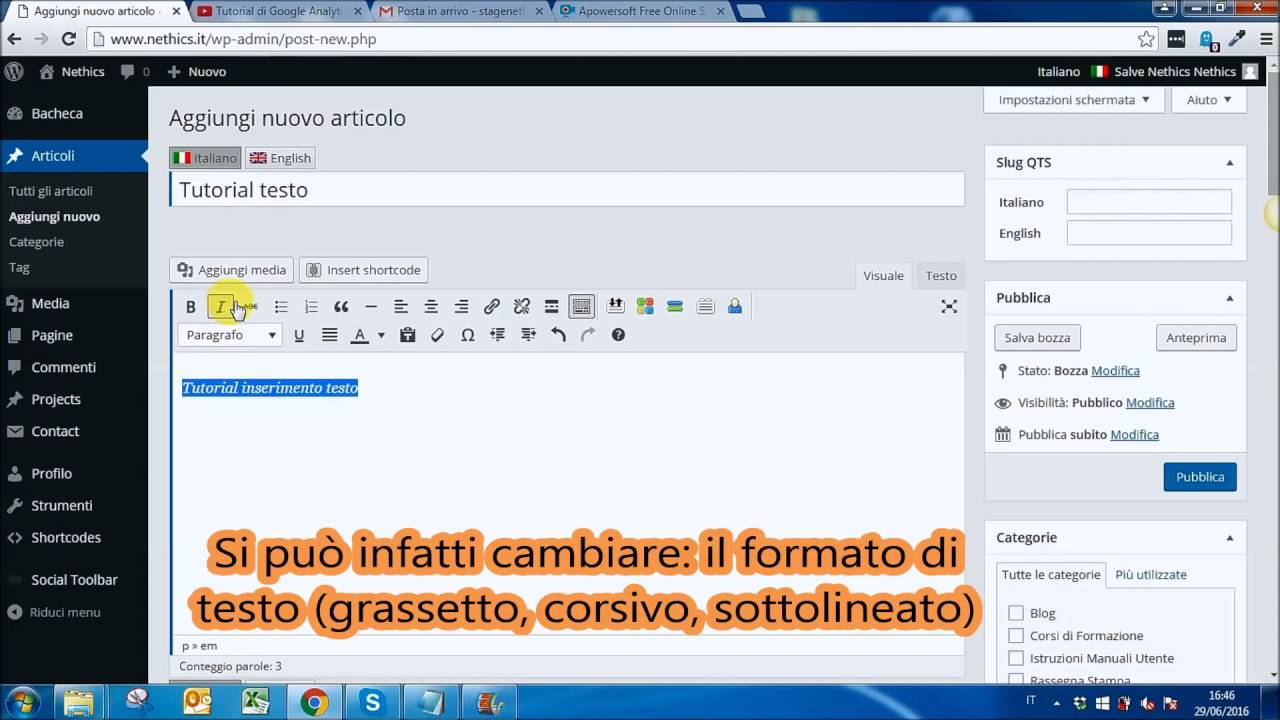Open Più utilizzate categories tab
Image resolution: width=1280 pixels, height=720 pixels.
[x=1151, y=575]
